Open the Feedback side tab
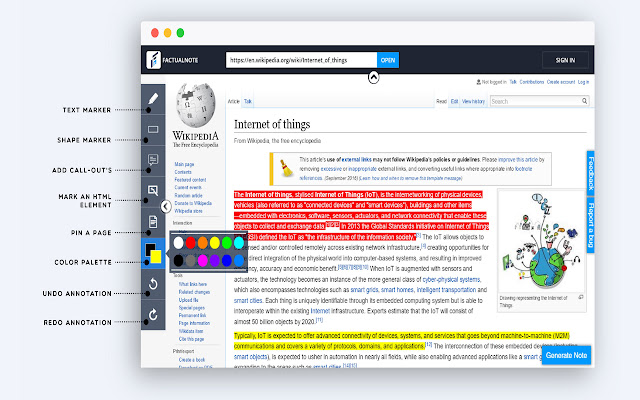Screen dimensions: 640x400 click(591, 173)
